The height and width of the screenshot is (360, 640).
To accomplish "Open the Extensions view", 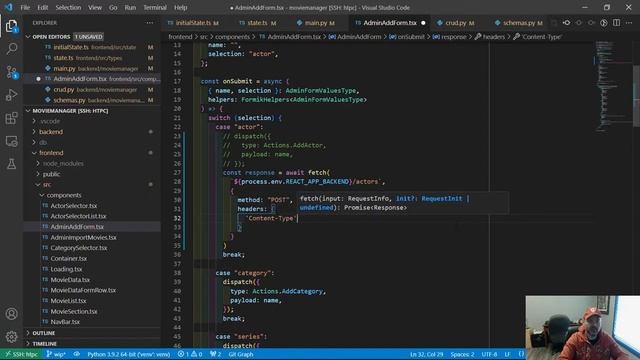I will (11, 118).
